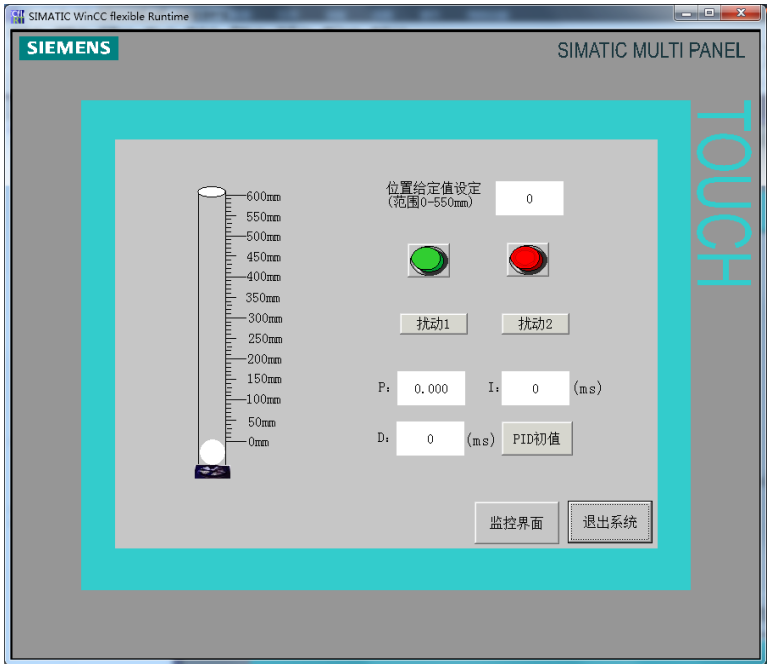772x664 pixels.
Task: Click the SIEMENS logo
Action: coord(68,48)
